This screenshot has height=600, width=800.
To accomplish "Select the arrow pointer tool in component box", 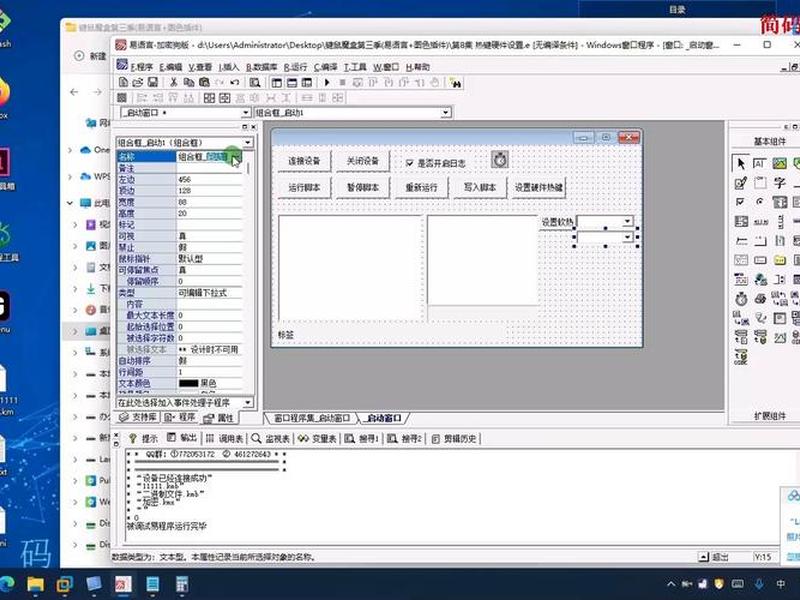I will 740,163.
